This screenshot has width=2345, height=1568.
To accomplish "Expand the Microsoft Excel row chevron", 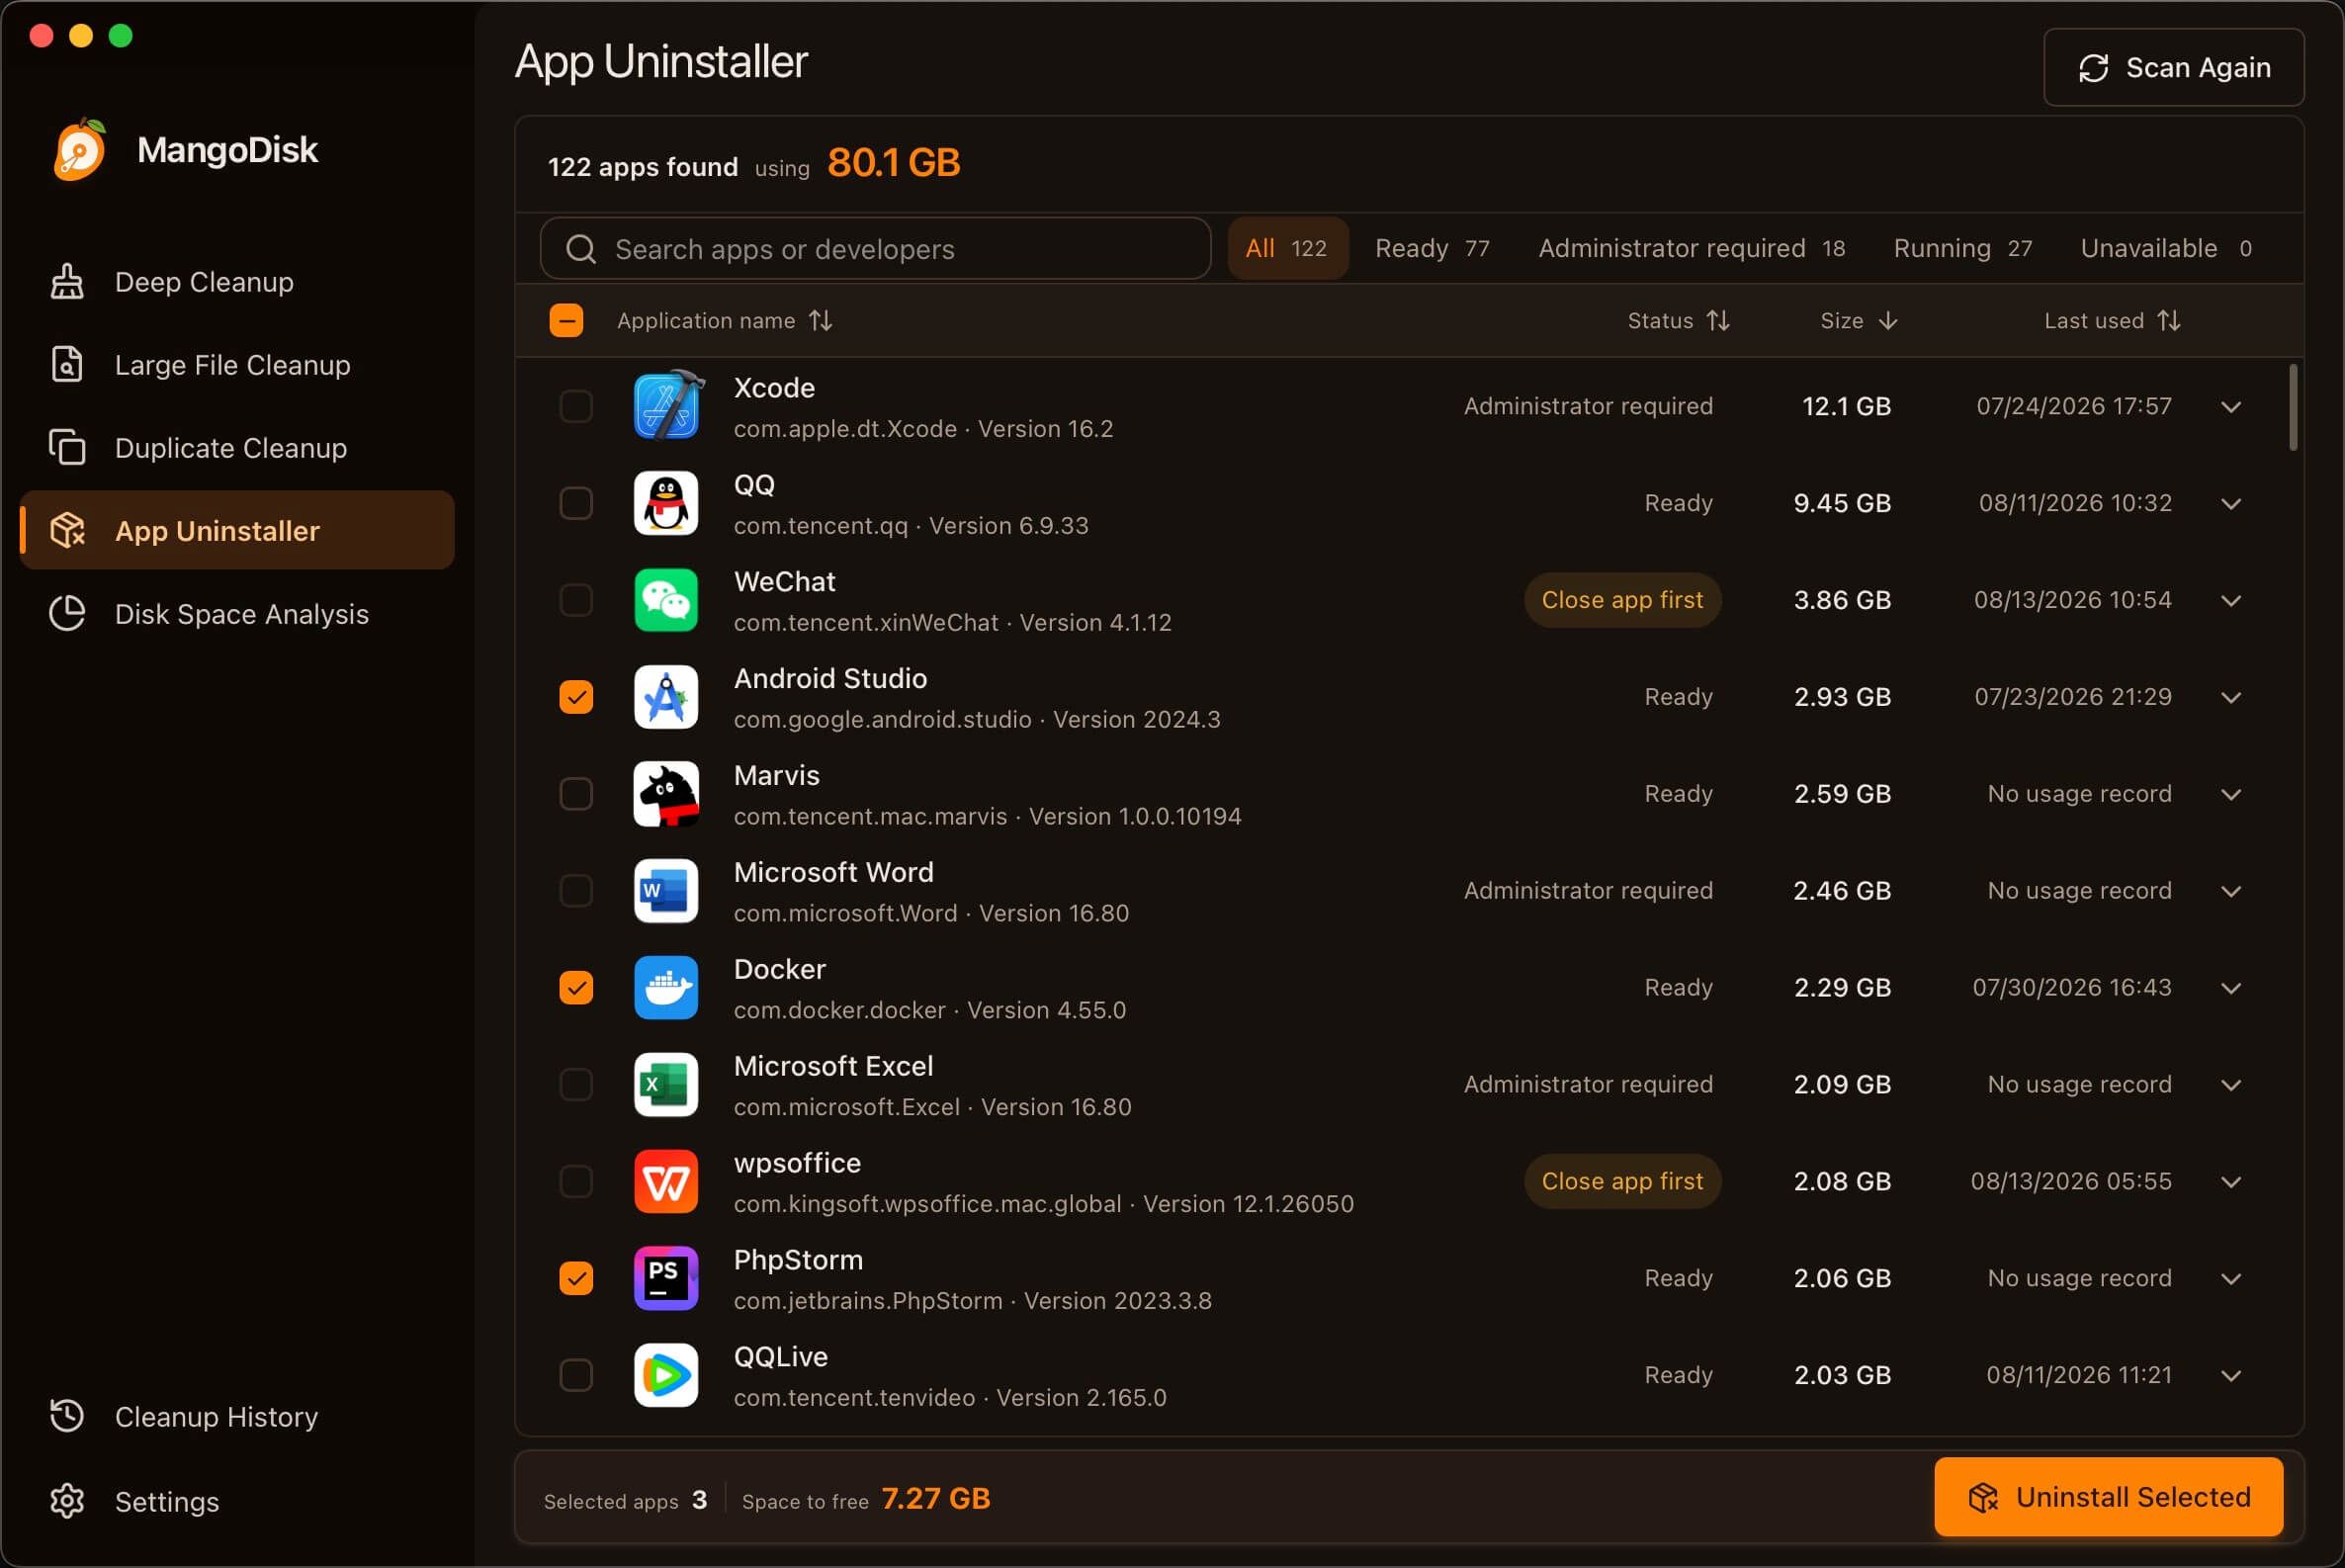I will 2231,1086.
